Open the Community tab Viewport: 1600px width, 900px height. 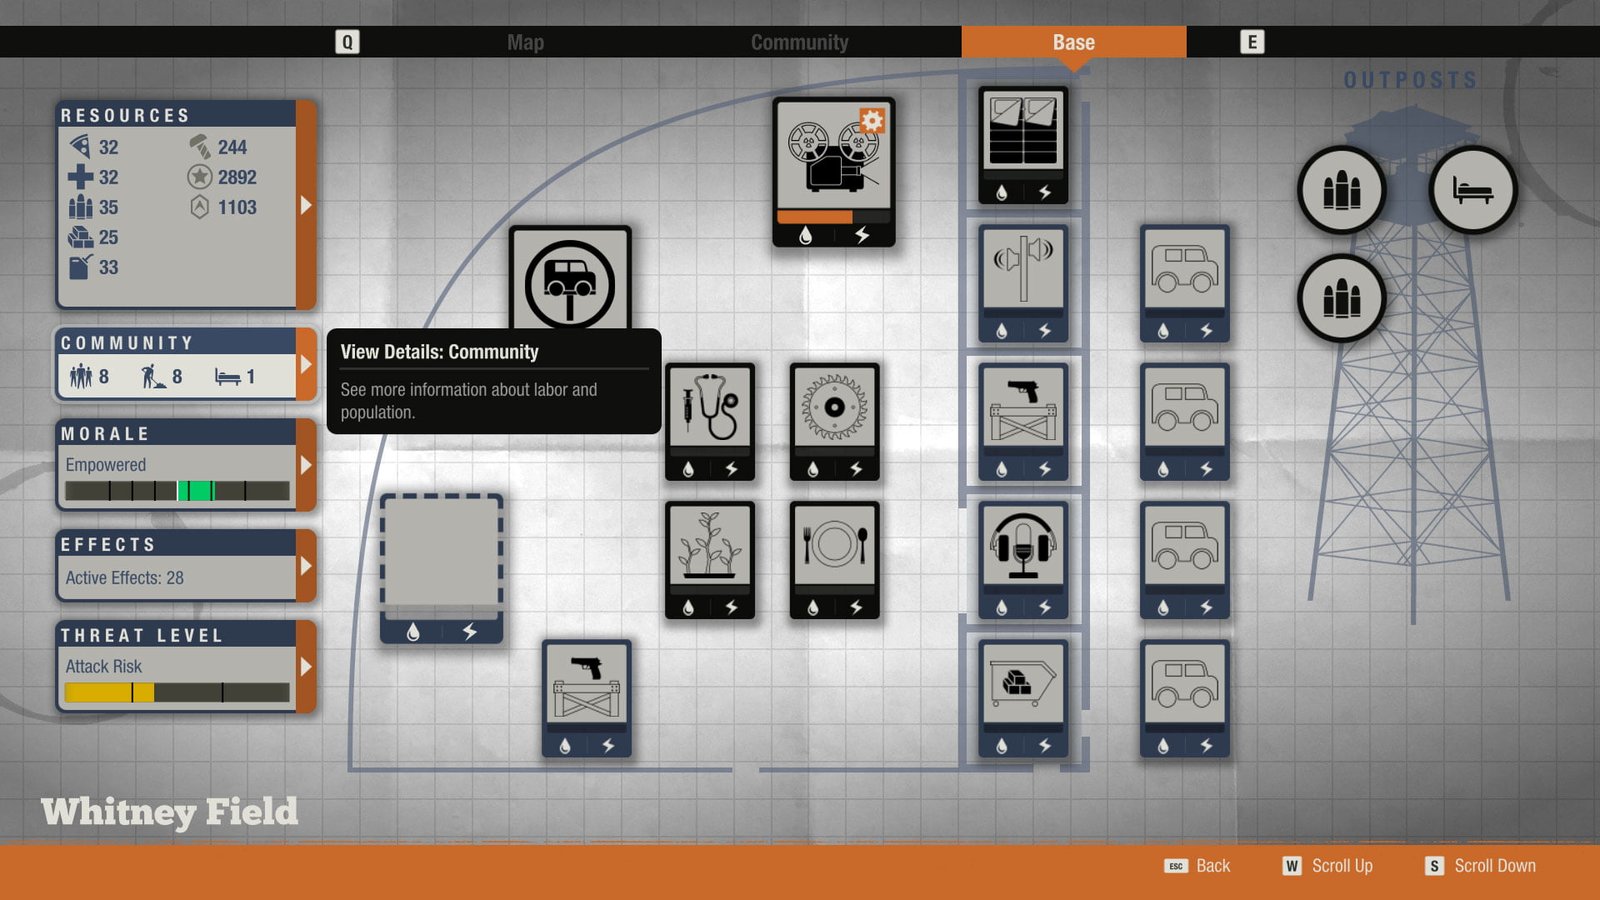799,42
